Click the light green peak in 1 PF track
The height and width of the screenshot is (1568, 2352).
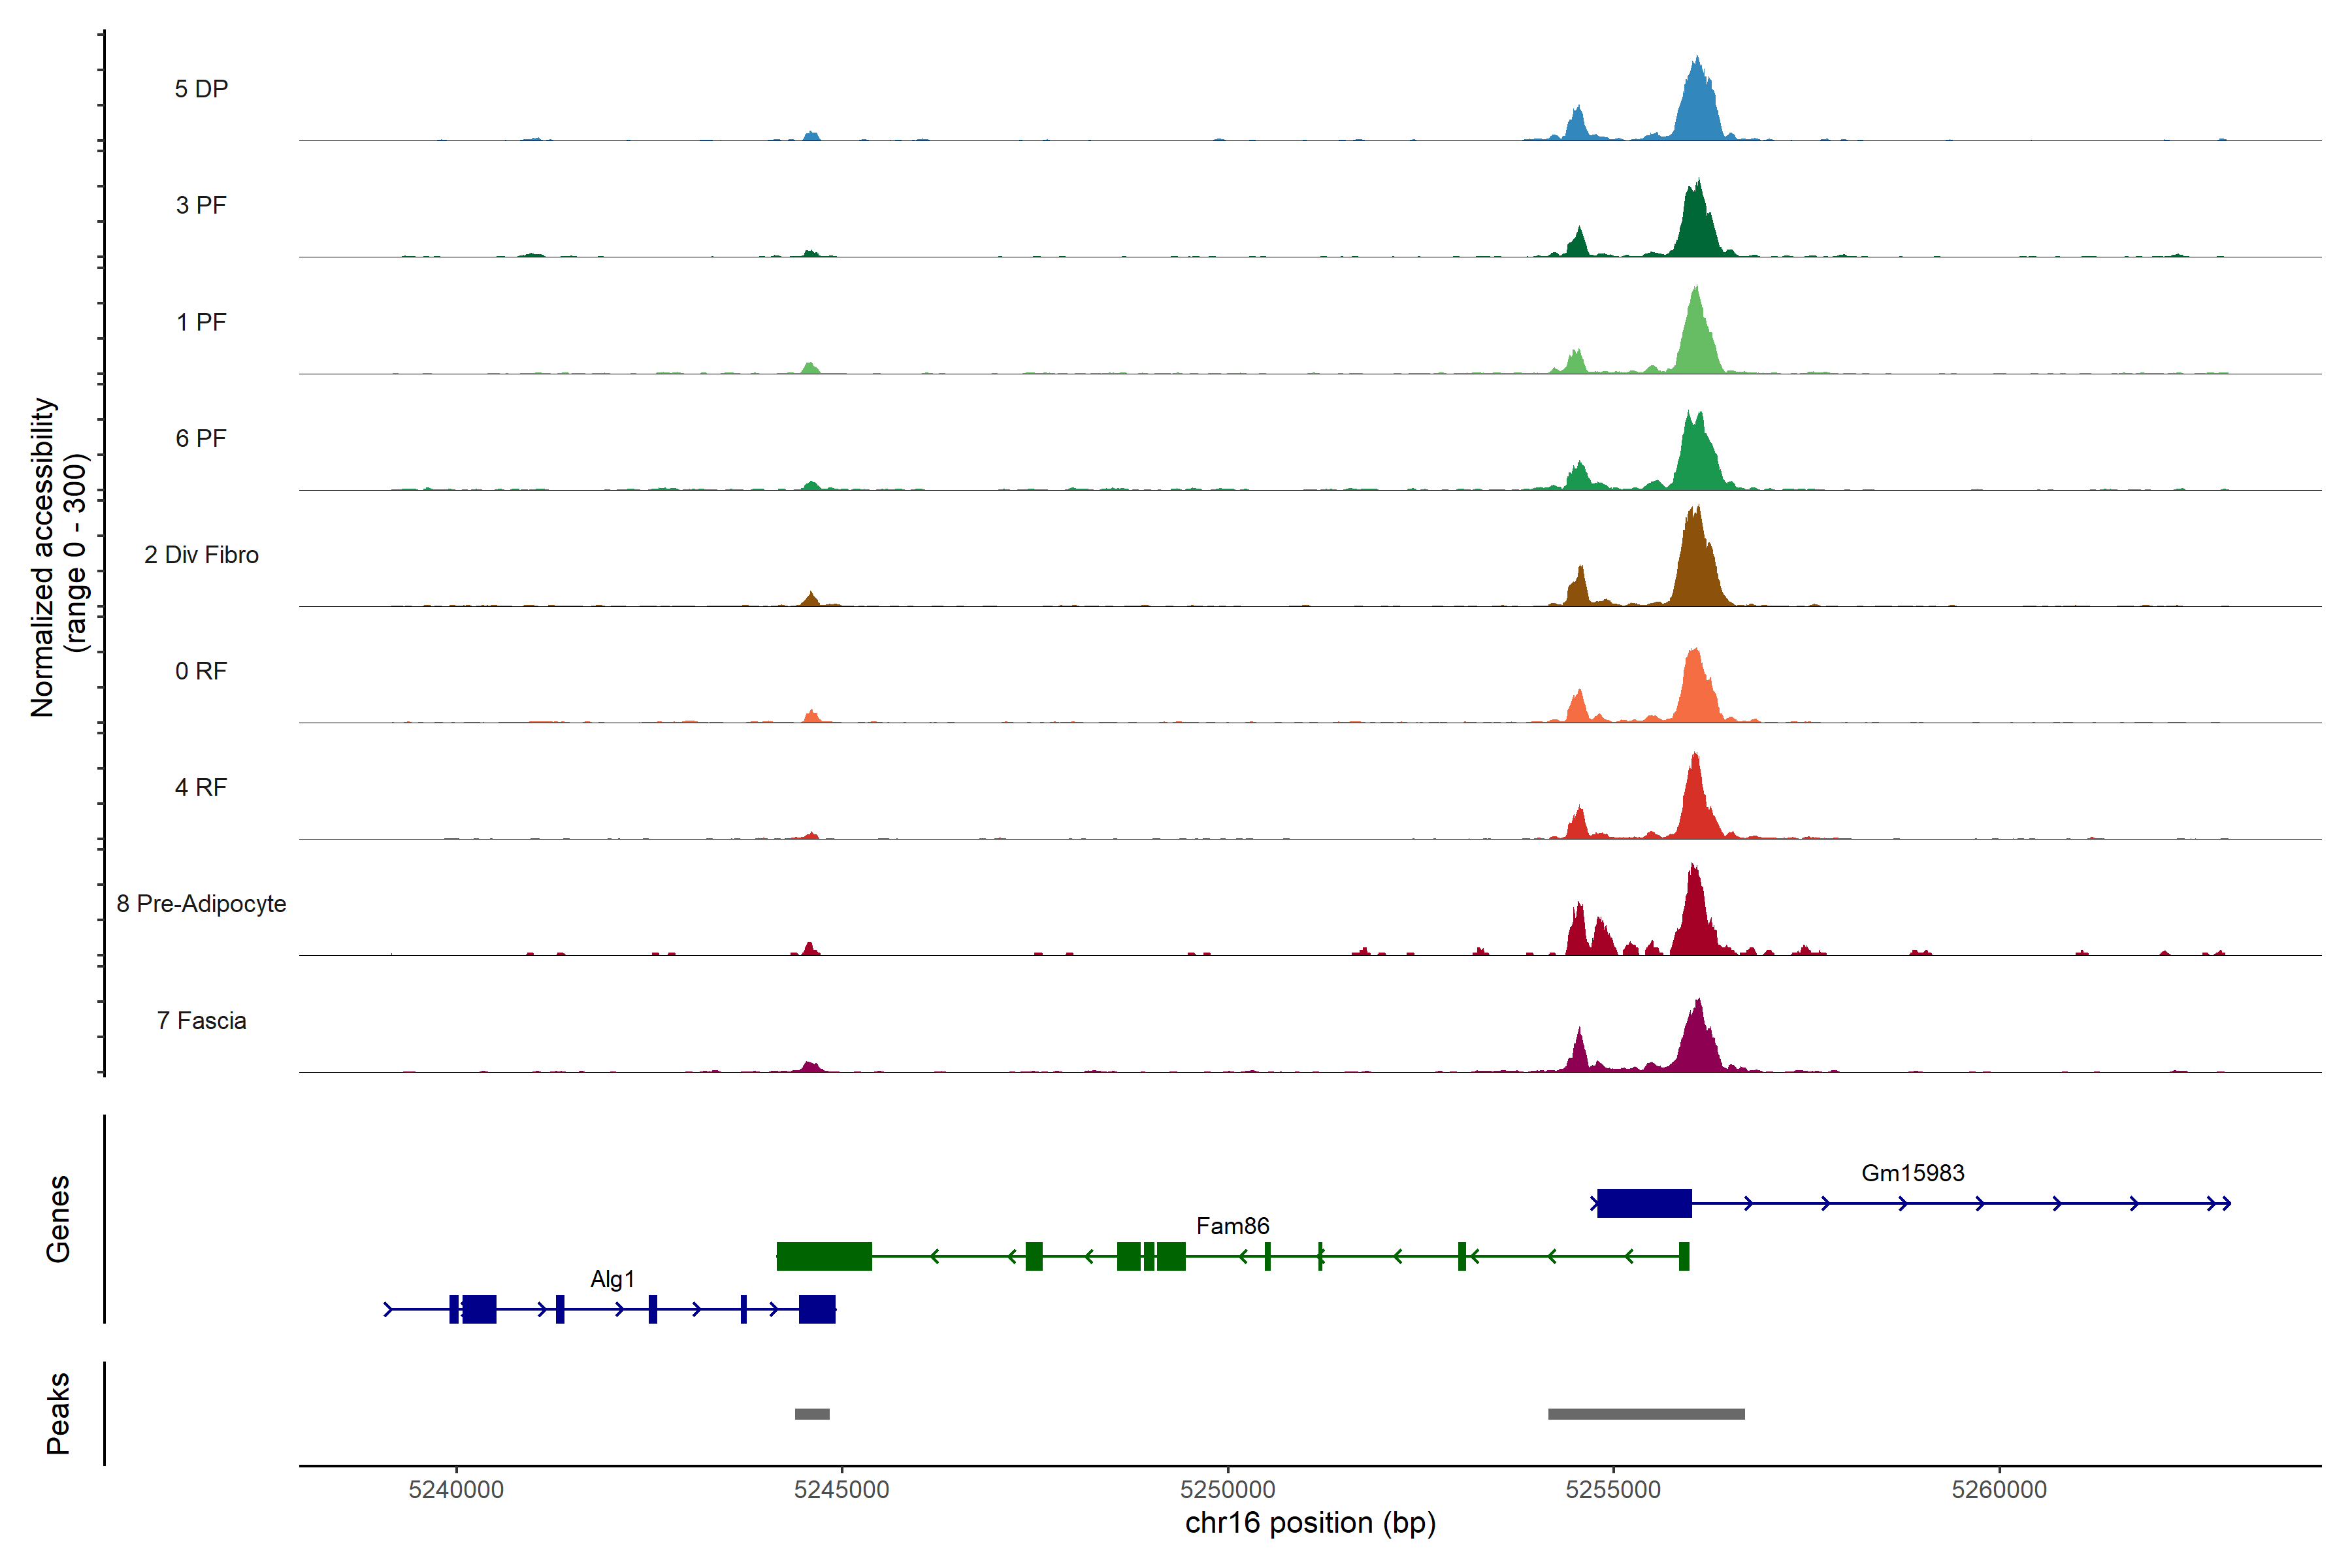pos(1696,340)
